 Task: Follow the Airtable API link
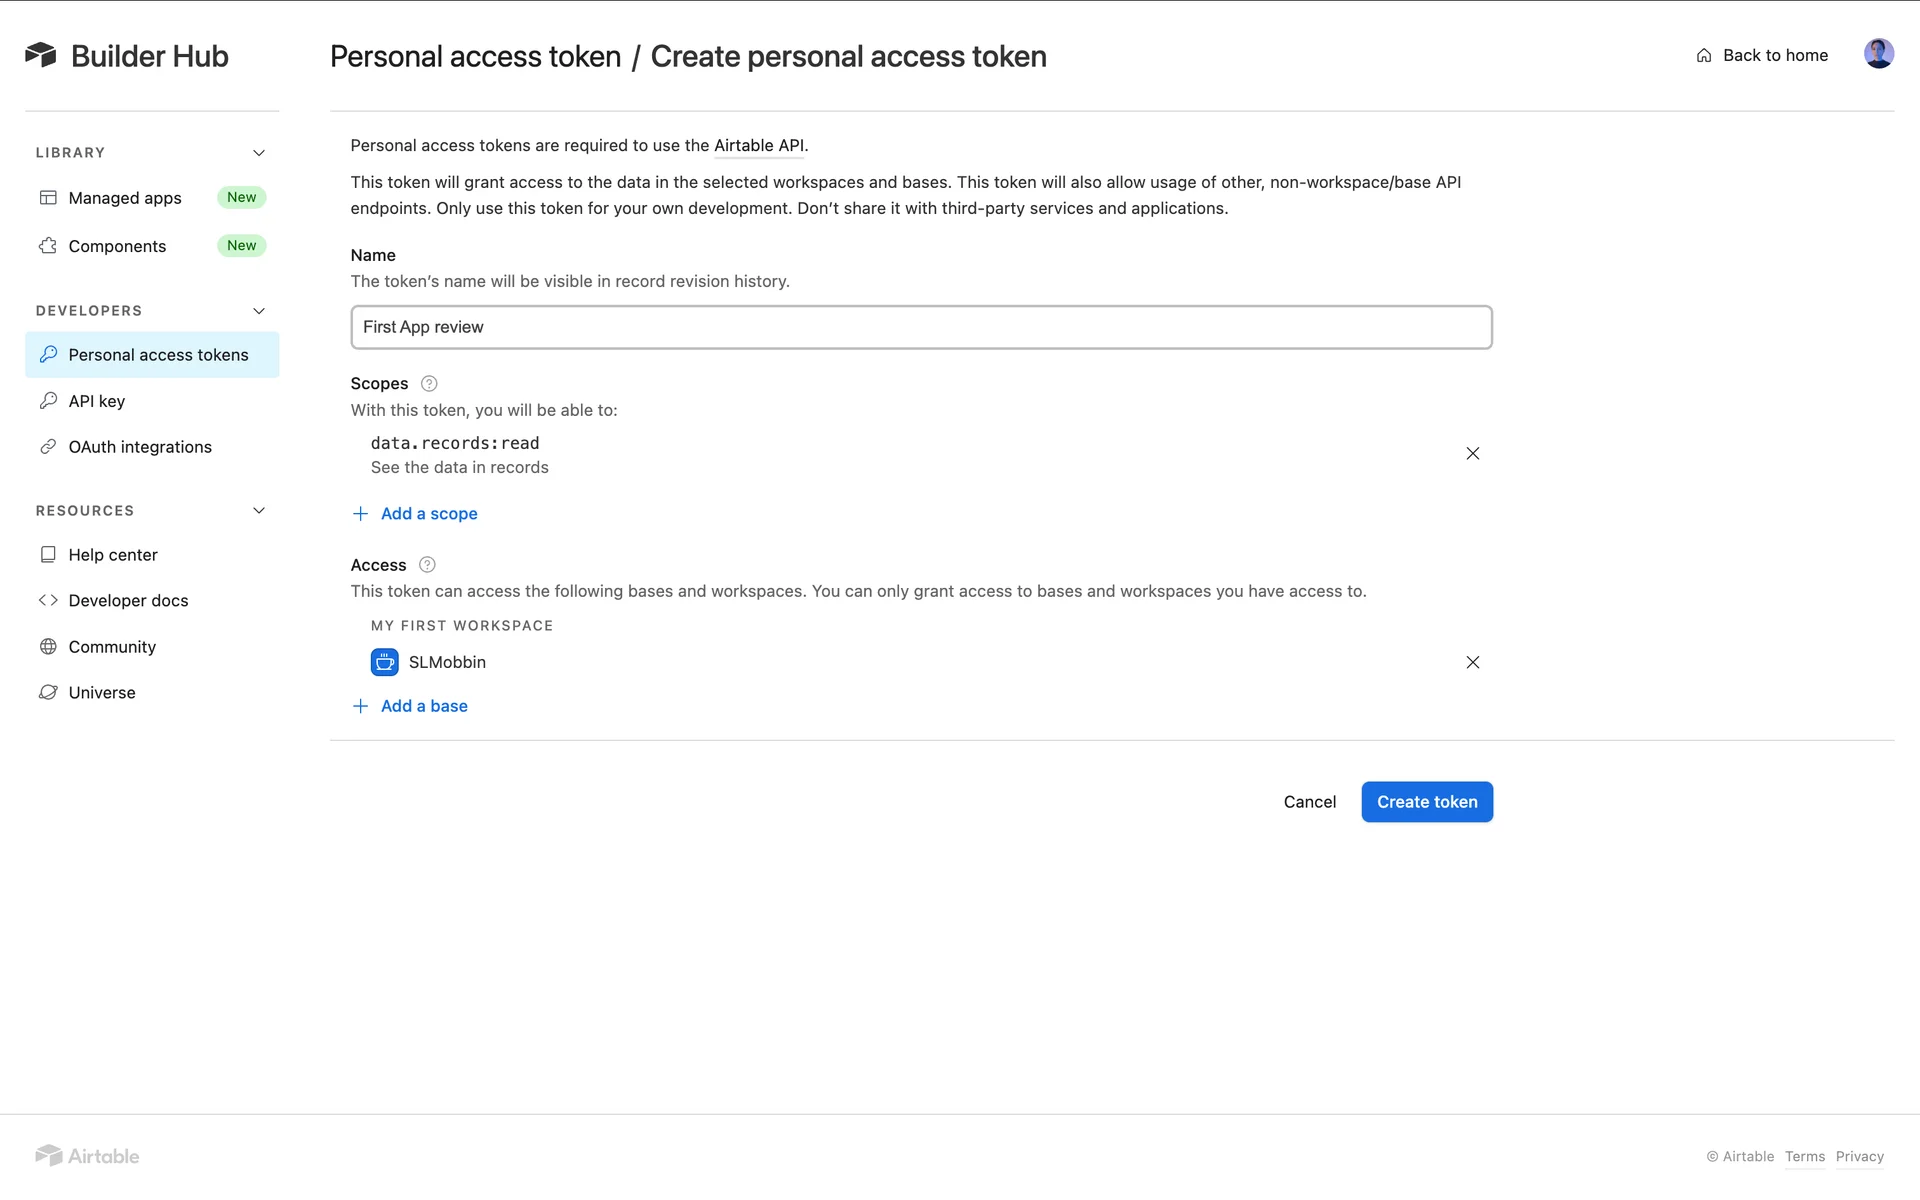[758, 146]
